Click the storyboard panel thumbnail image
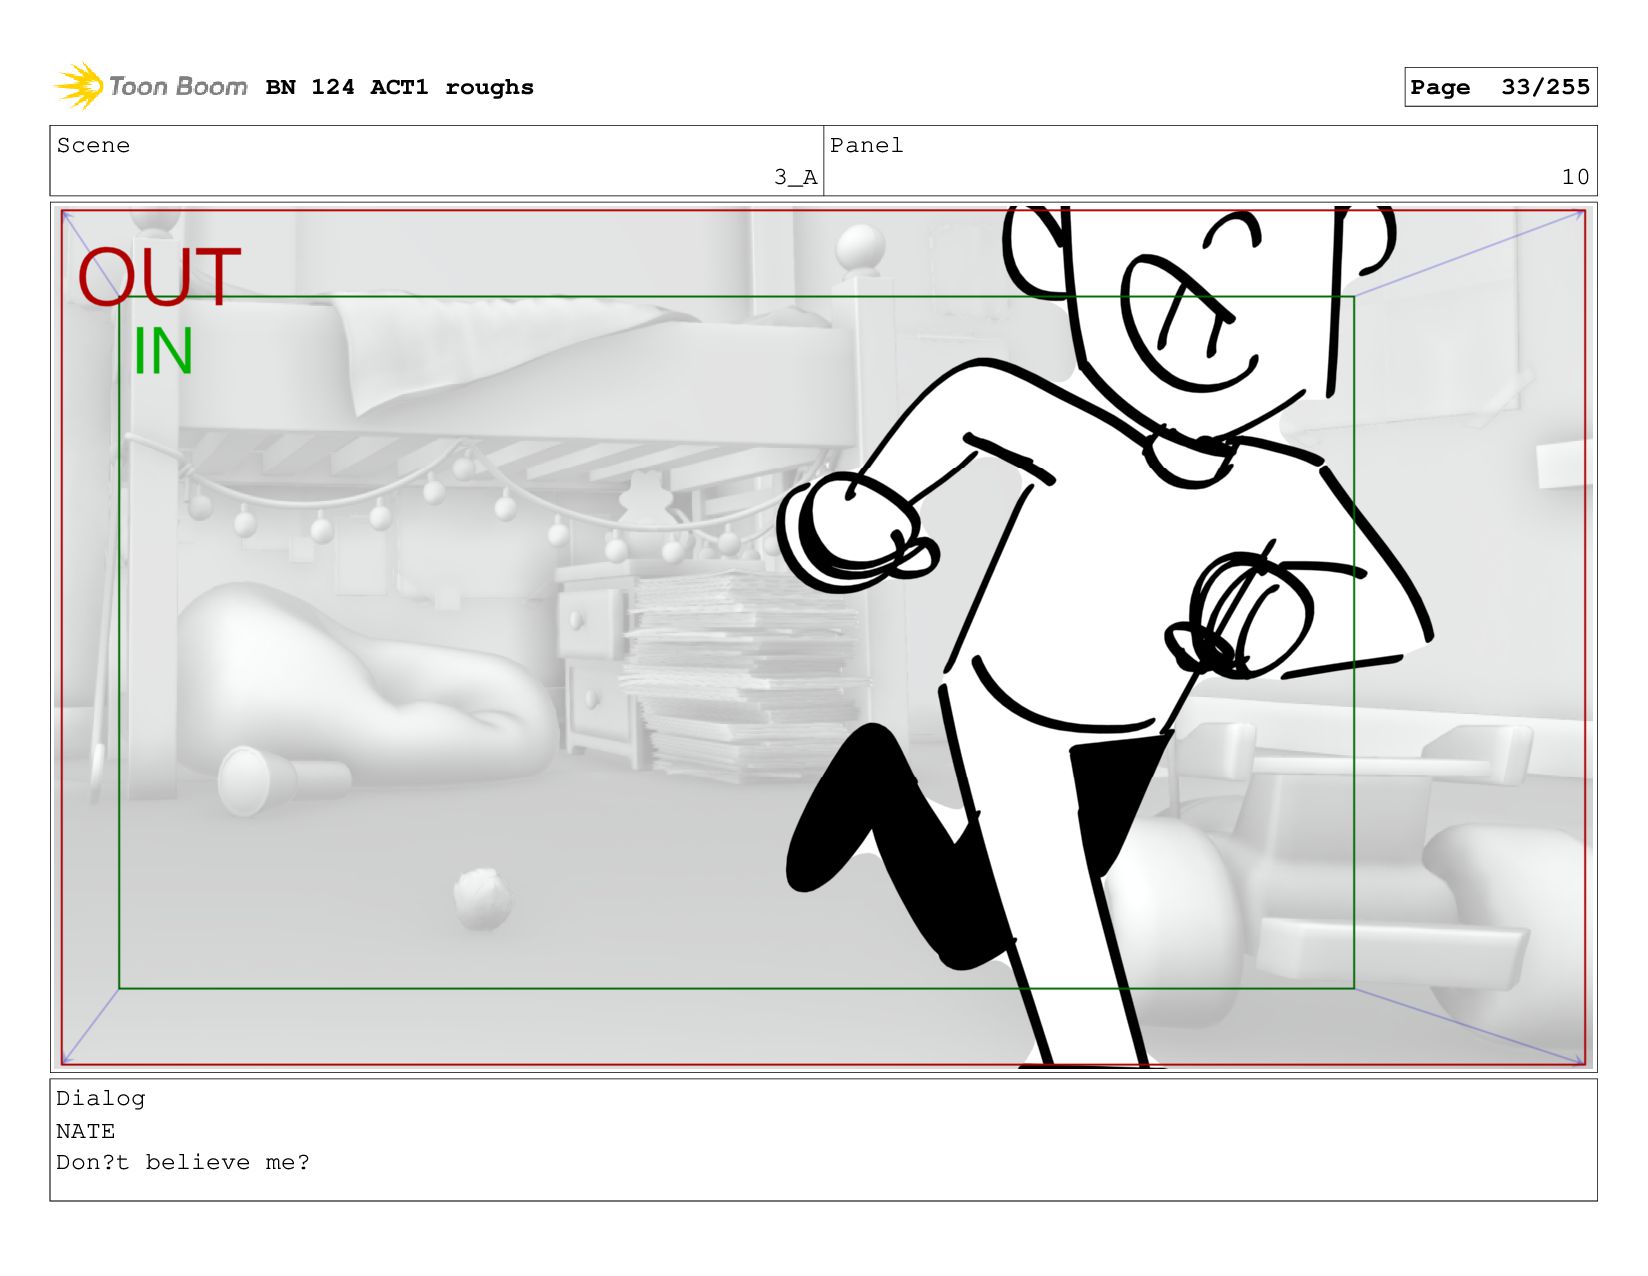 coord(823,637)
